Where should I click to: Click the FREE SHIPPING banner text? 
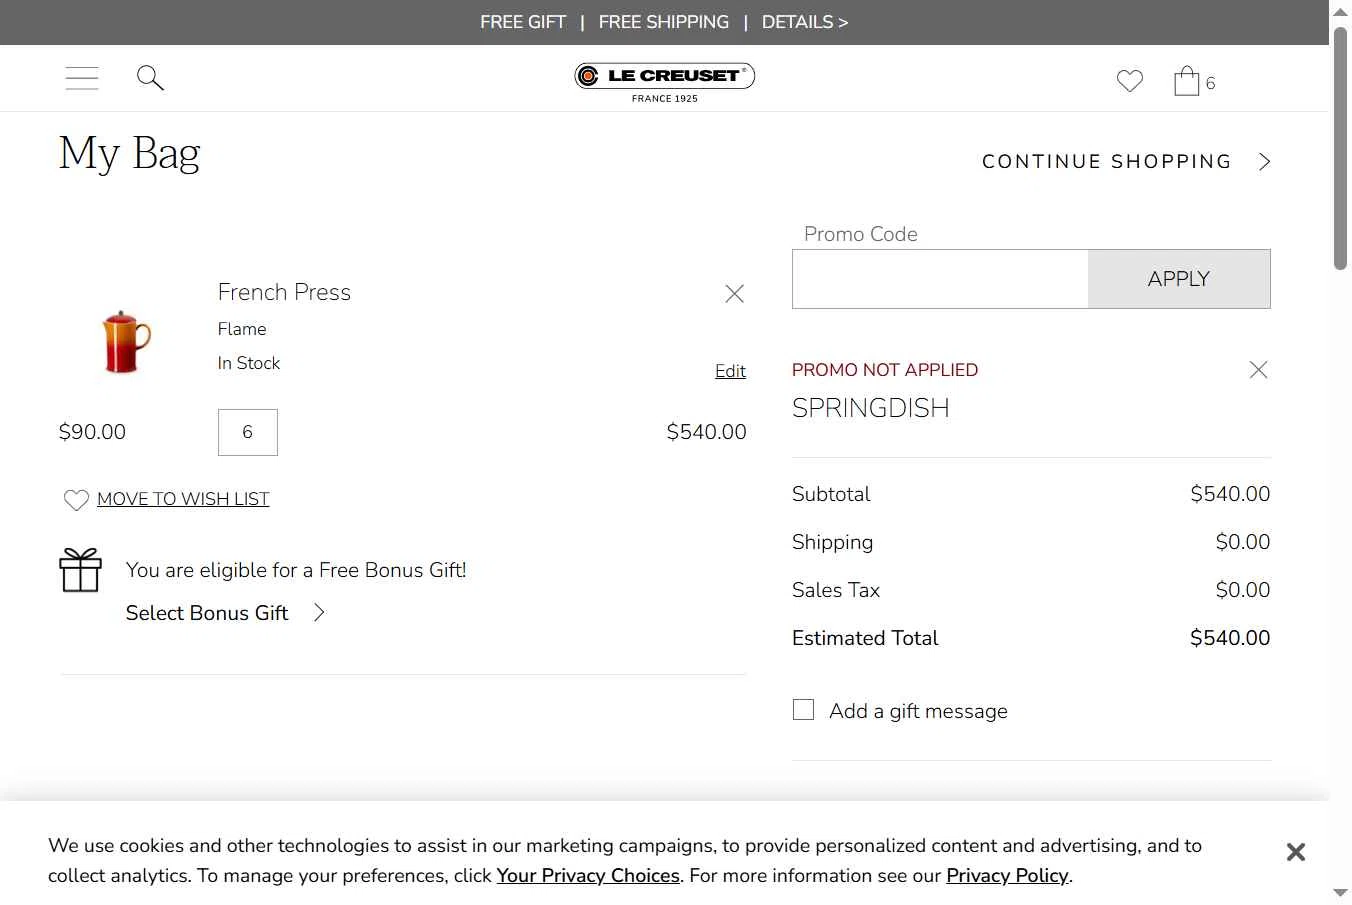pos(664,22)
